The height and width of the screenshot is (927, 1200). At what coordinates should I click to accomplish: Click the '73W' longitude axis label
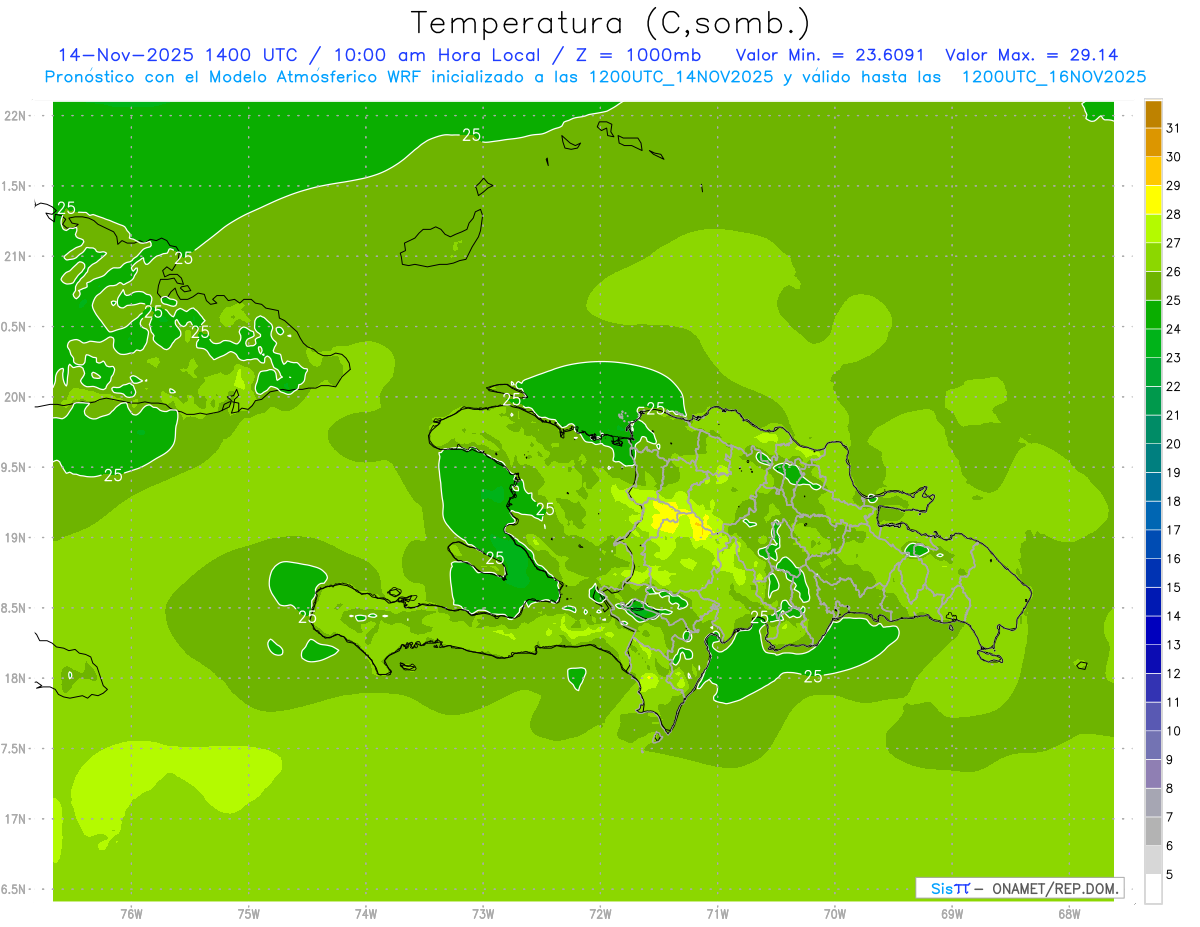click(x=483, y=913)
